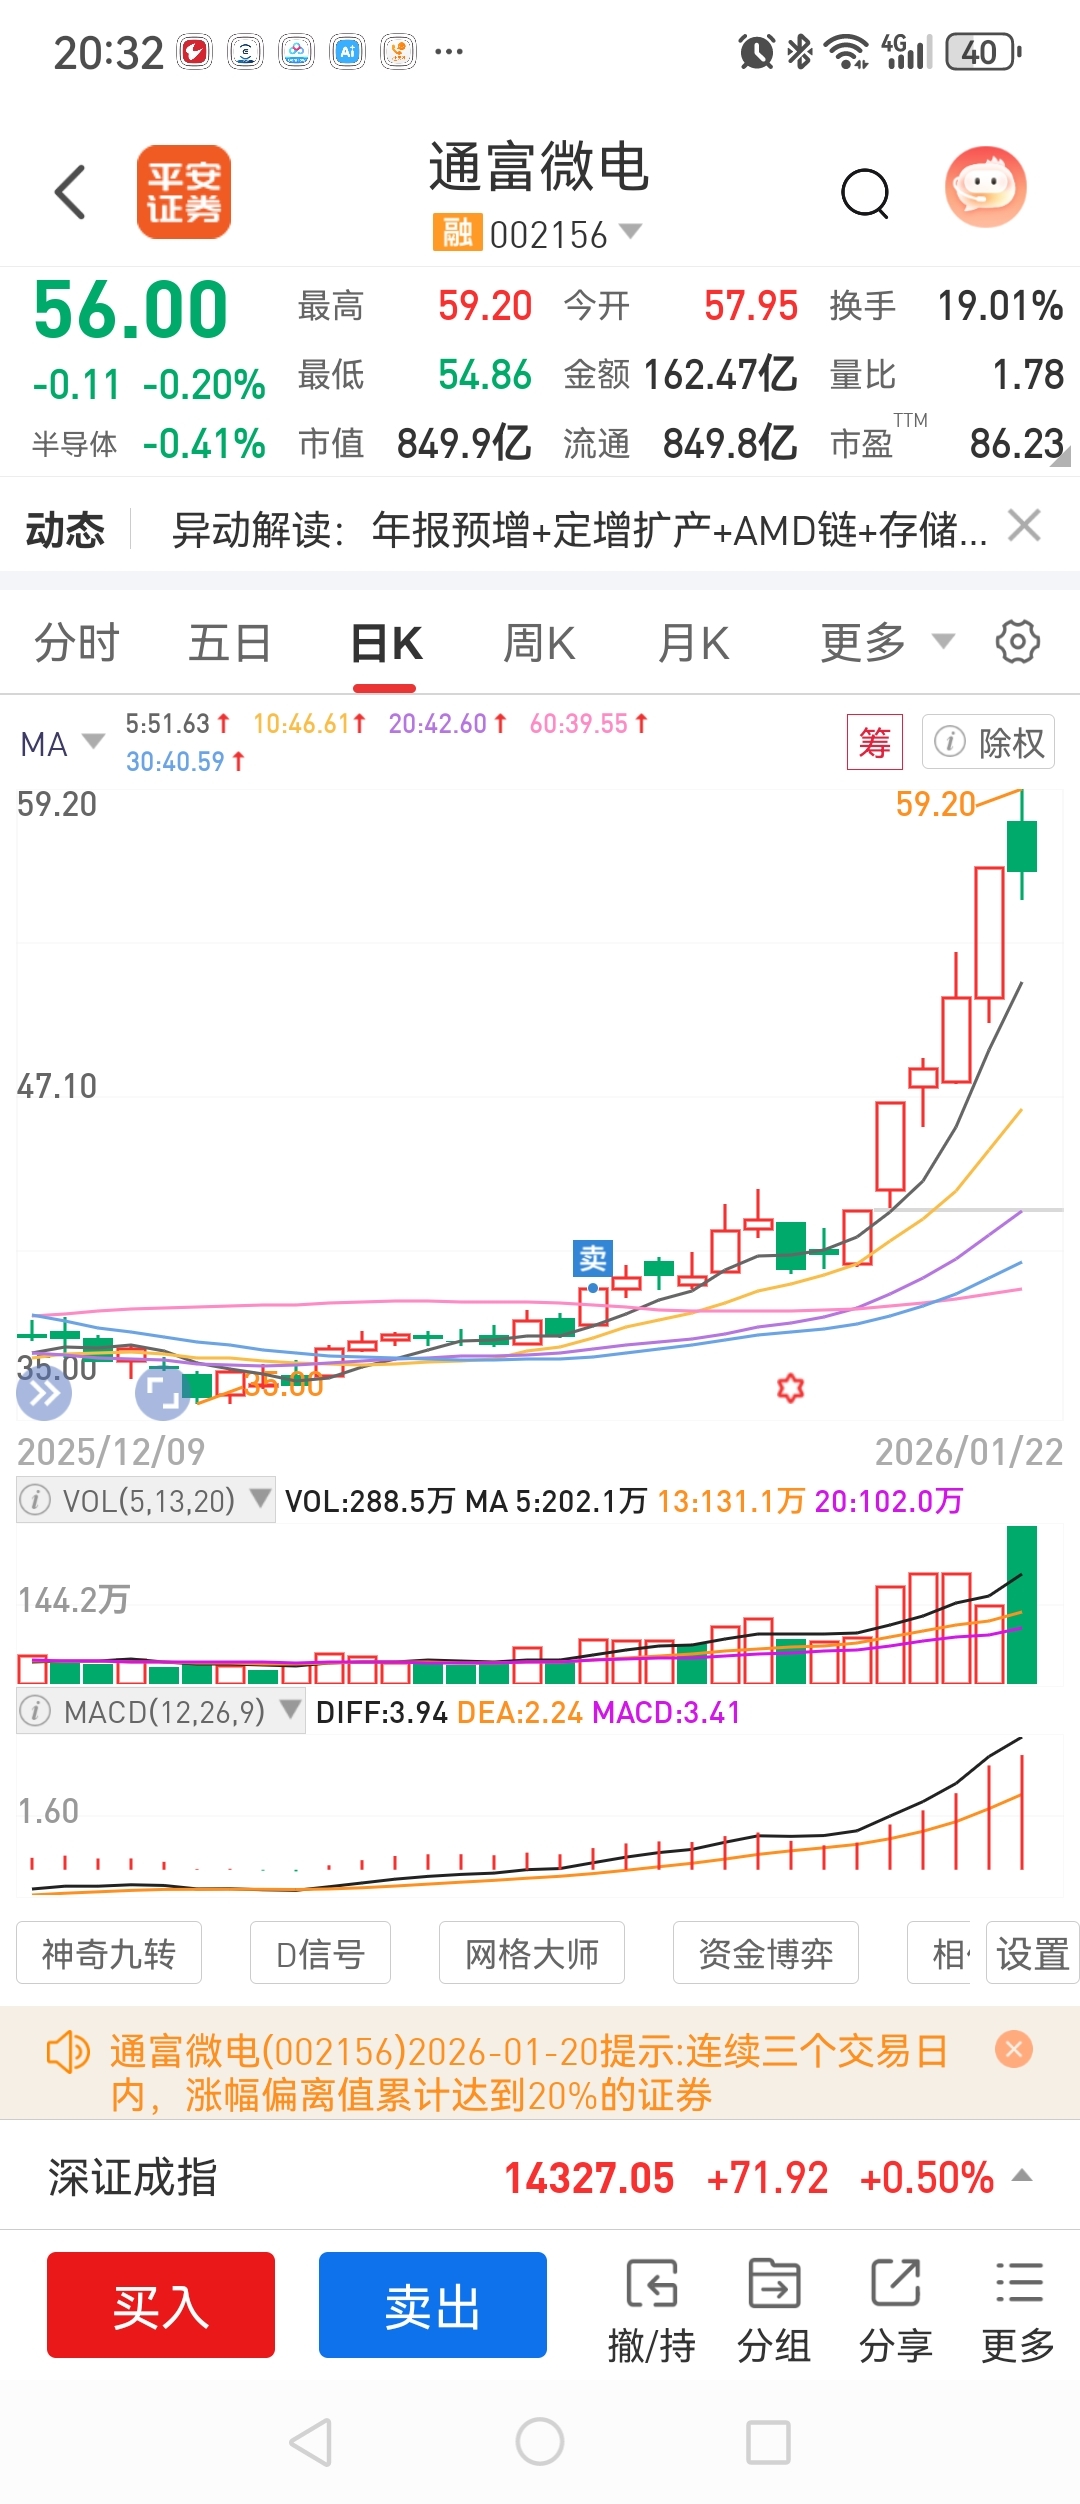Tap the red event marker on the chart
Screen dimensions: 1080x2504
(791, 1387)
